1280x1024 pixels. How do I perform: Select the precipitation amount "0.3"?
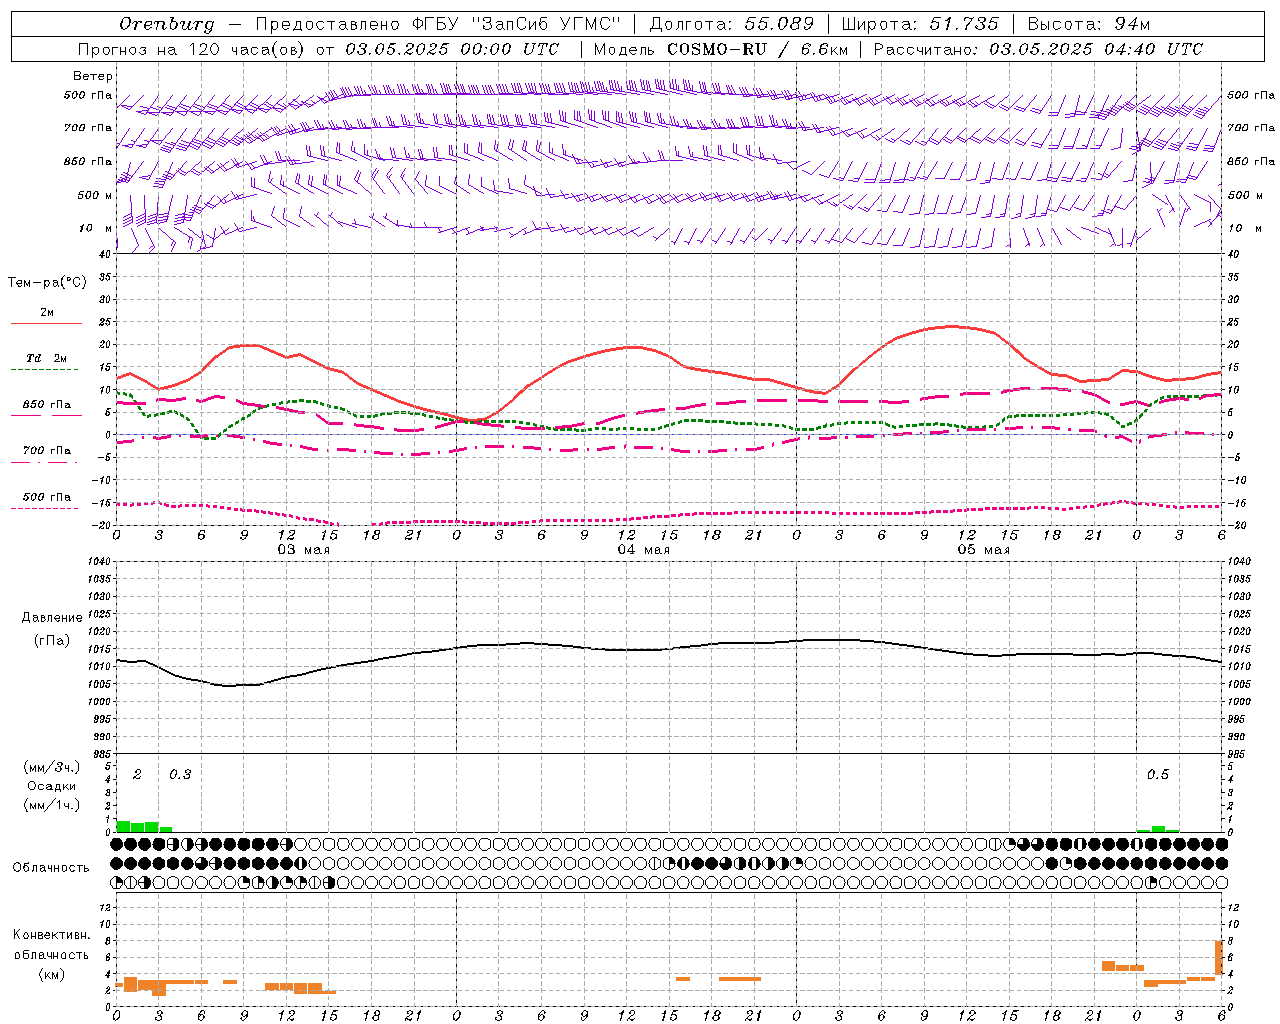point(180,775)
